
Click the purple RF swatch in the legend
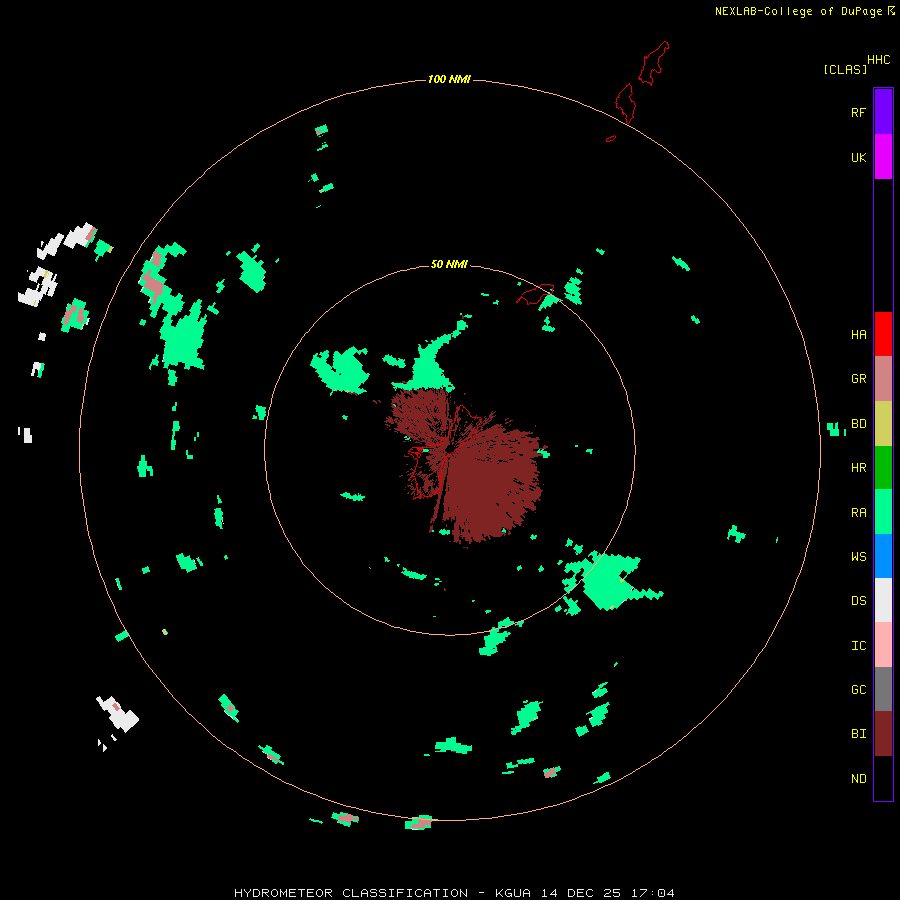point(883,112)
